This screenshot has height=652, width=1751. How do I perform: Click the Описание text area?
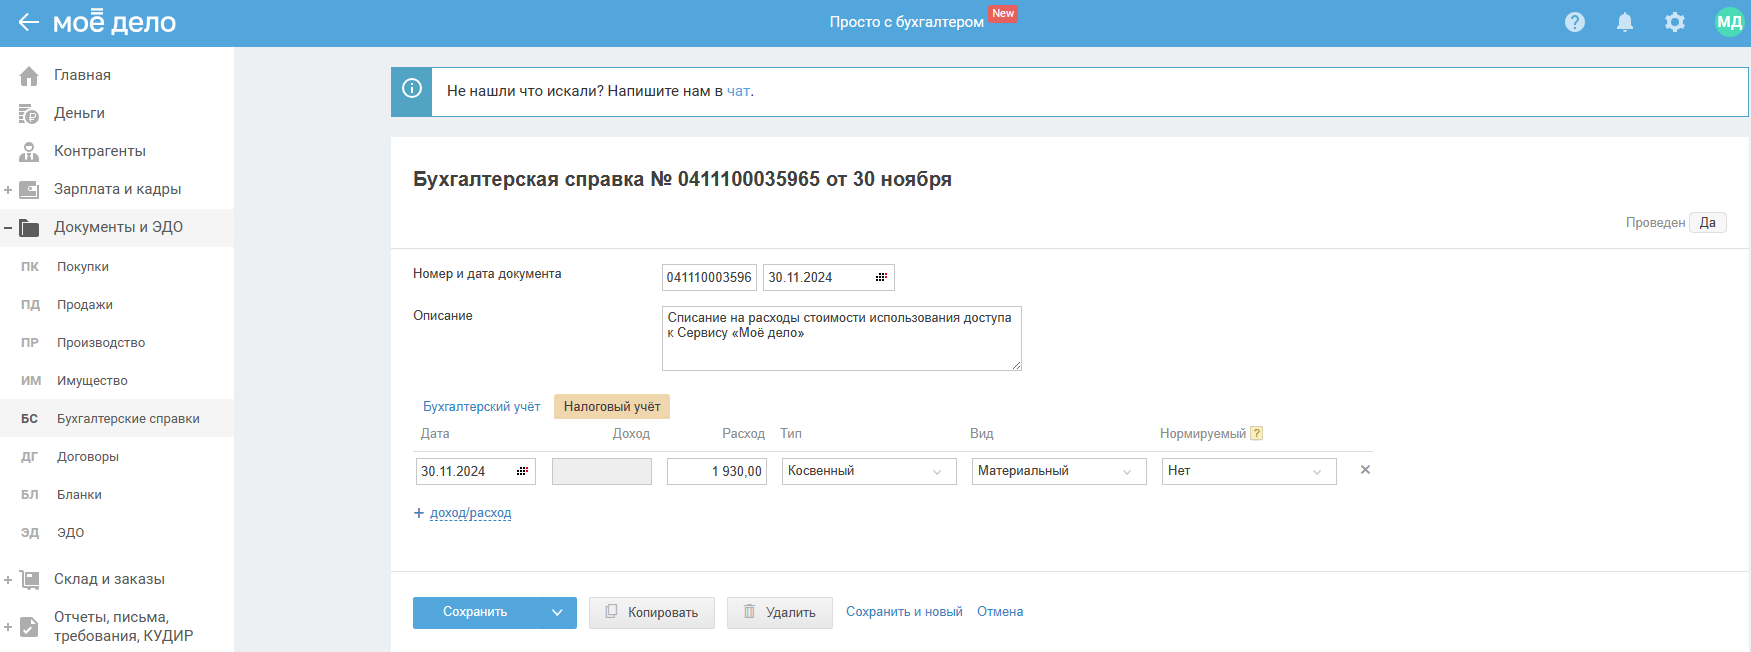(842, 338)
